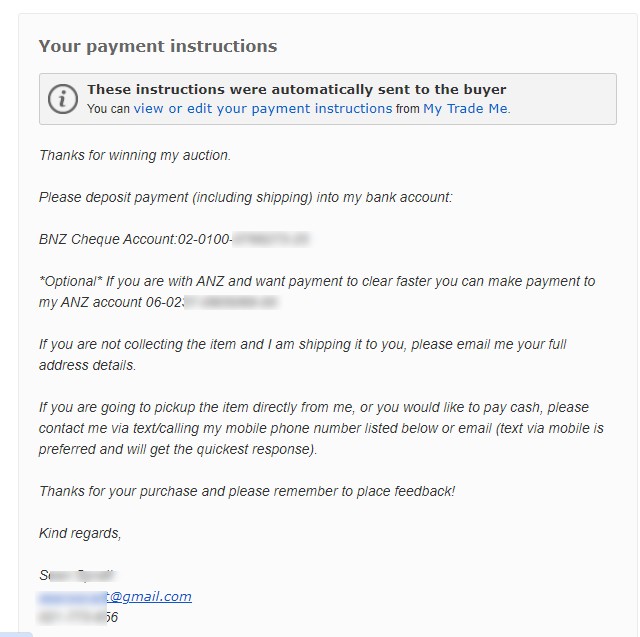The width and height of the screenshot is (640, 637).
Task: Click the BNZ Cheque Account label text
Action: point(108,239)
